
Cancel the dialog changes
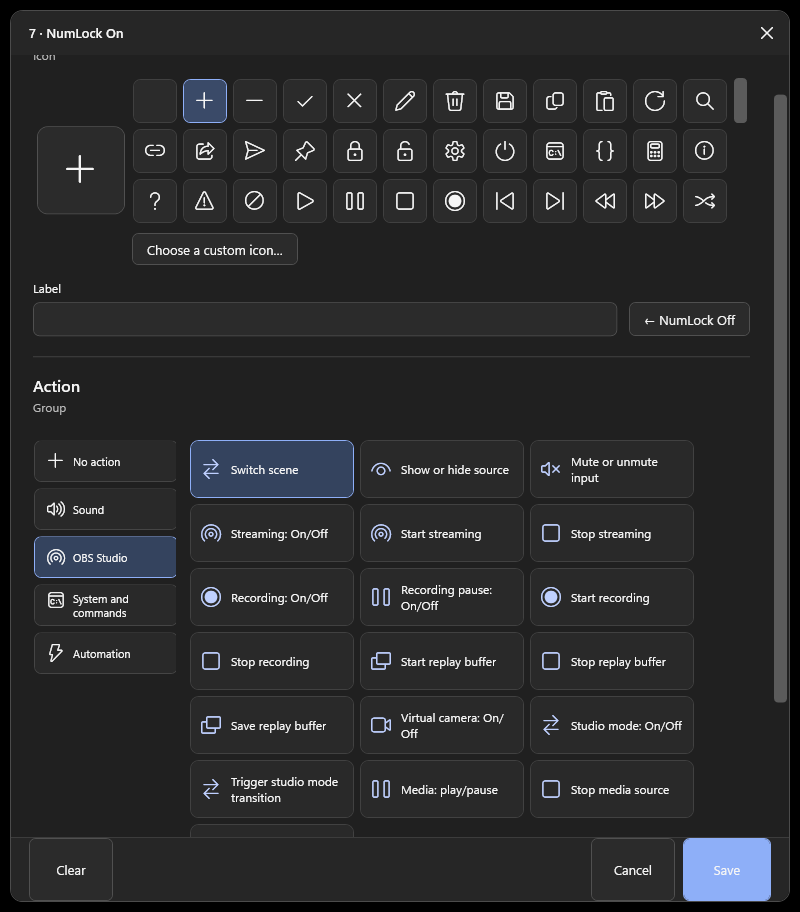[633, 870]
